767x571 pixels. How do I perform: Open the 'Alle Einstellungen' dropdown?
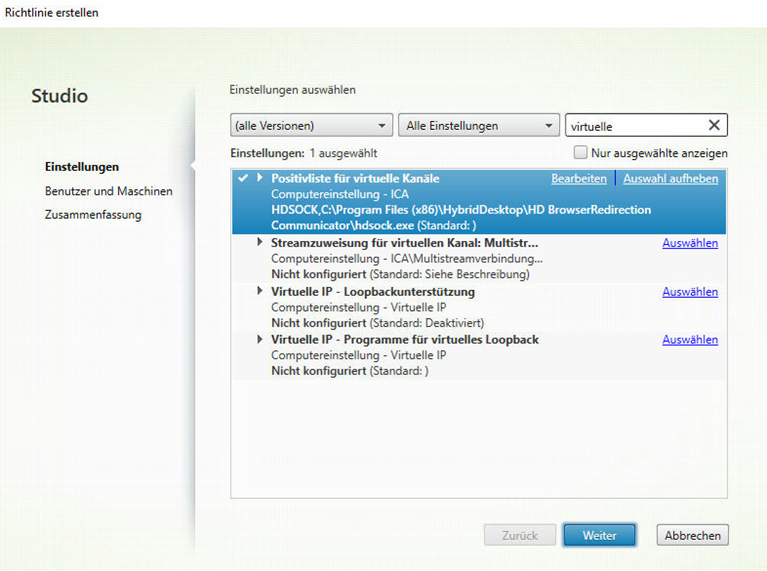(478, 126)
